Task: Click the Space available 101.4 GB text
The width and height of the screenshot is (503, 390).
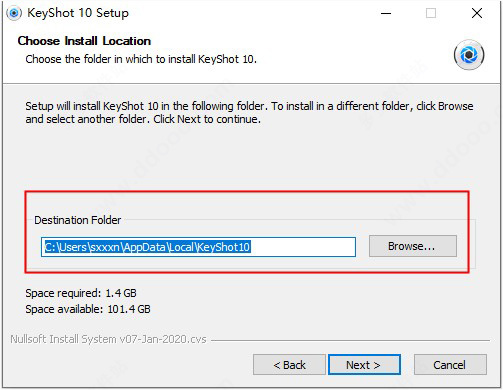Action: pos(88,309)
